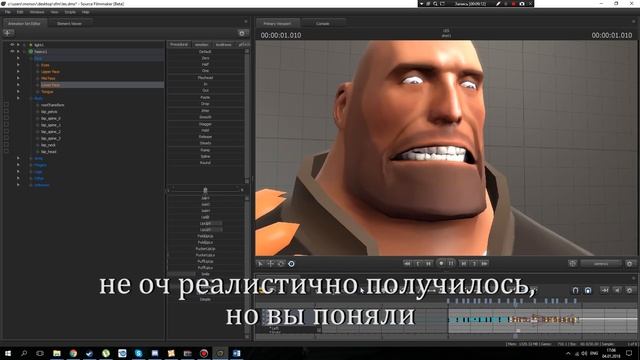
Task: Select Lower Face control group
Action: [x=51, y=85]
